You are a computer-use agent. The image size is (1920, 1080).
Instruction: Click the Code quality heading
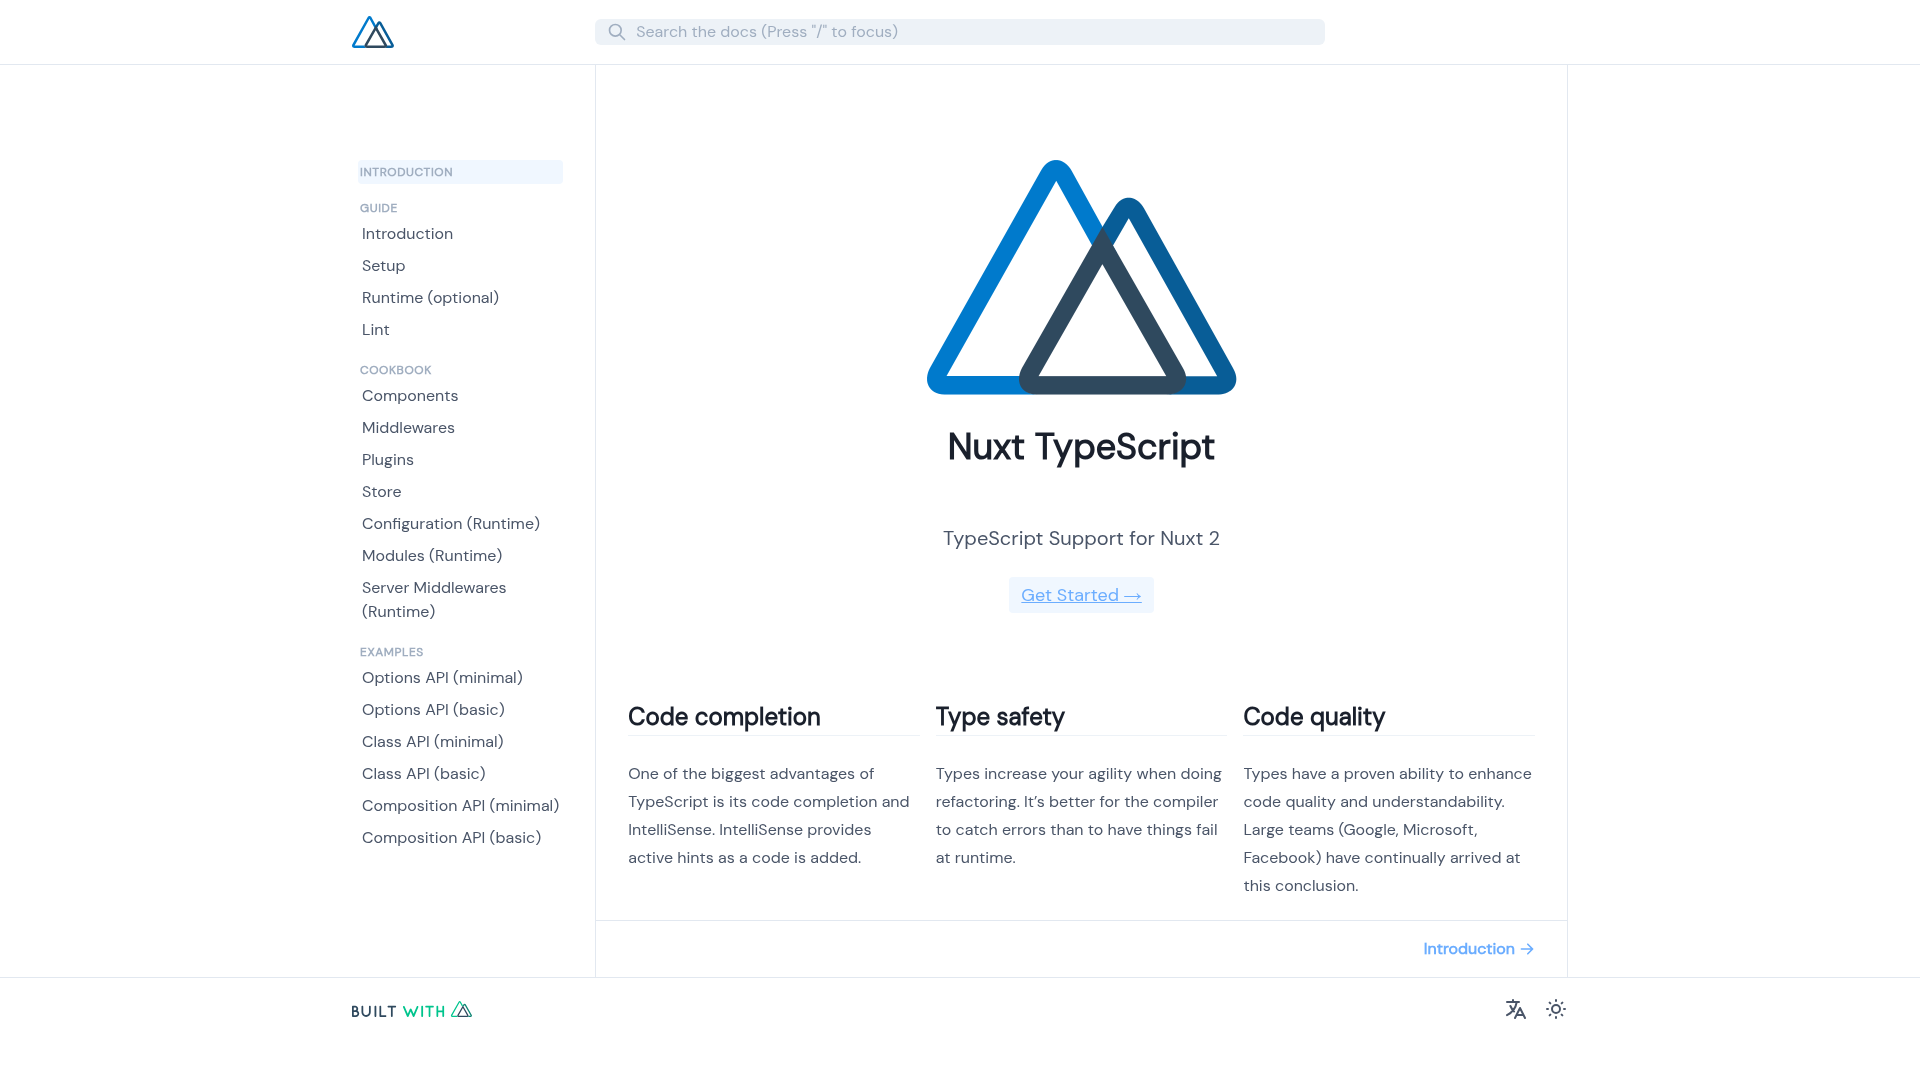(x=1314, y=717)
